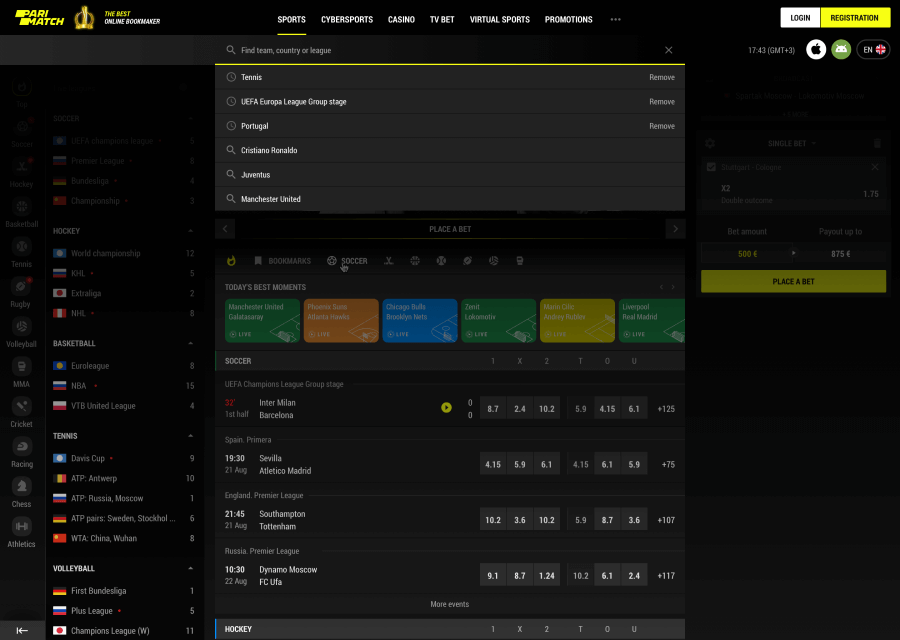Image resolution: width=900 pixels, height=640 pixels.
Task: Collapse the BASKETBALL section in sidebar
Action: [x=191, y=343]
